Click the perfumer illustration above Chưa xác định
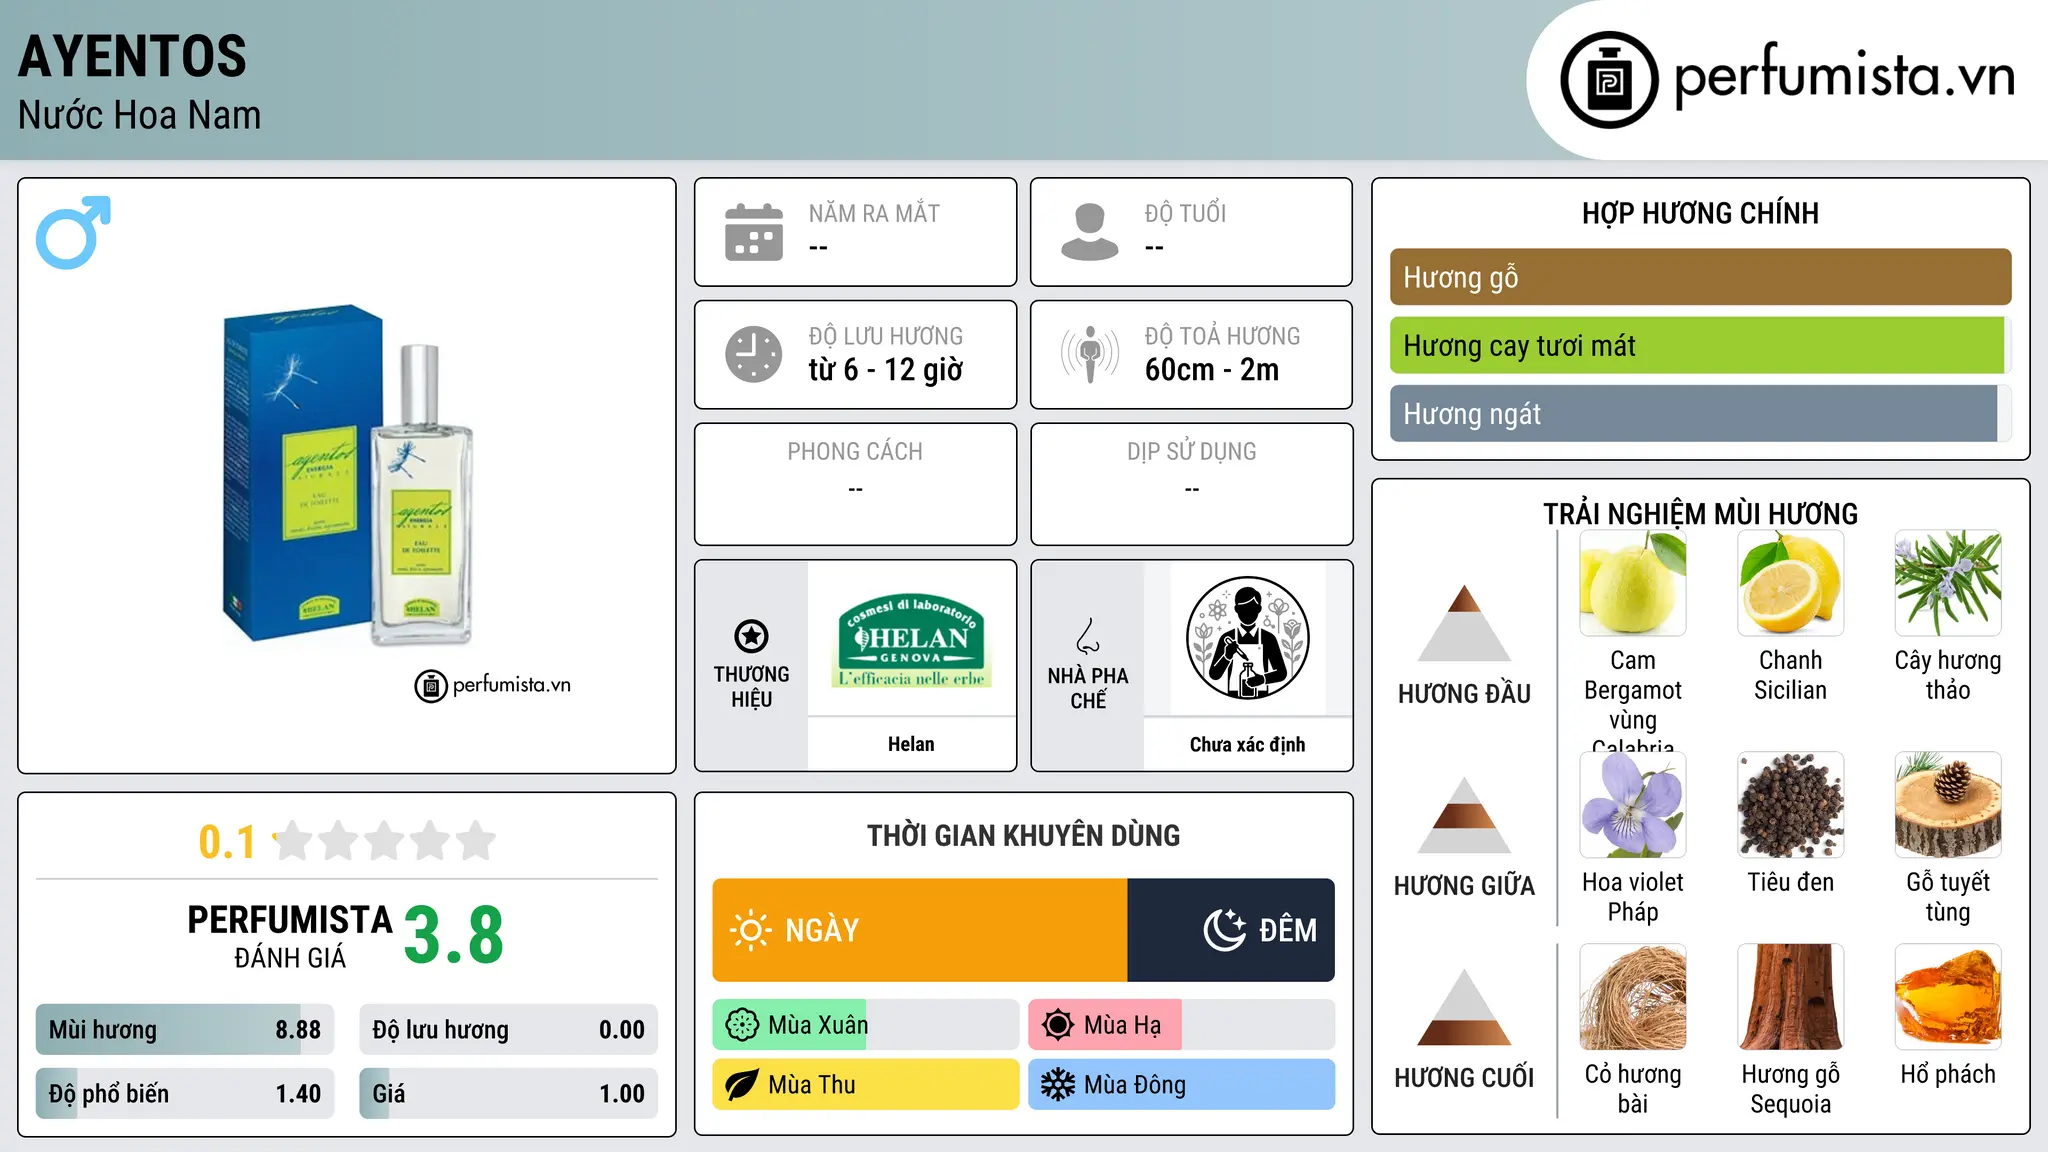The height and width of the screenshot is (1152, 2048). [x=1248, y=638]
